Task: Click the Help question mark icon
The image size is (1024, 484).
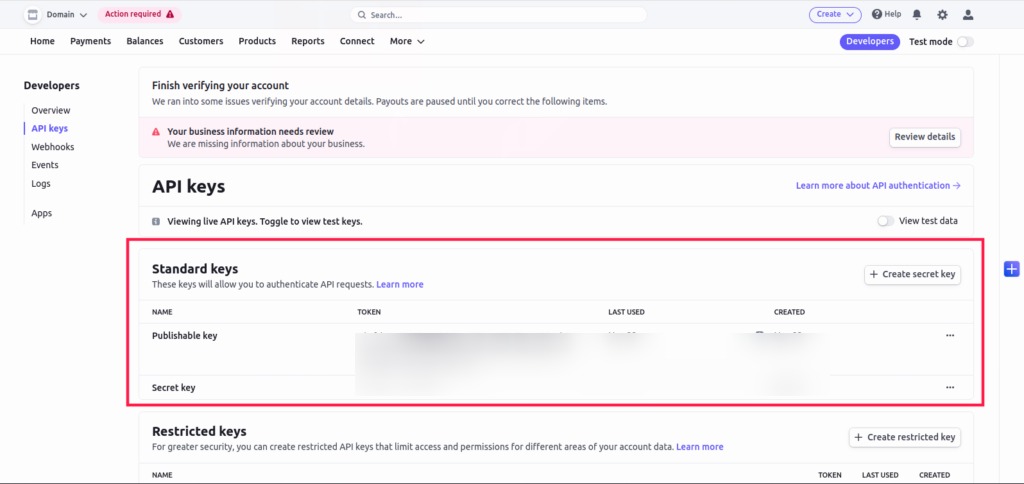Action: click(877, 15)
